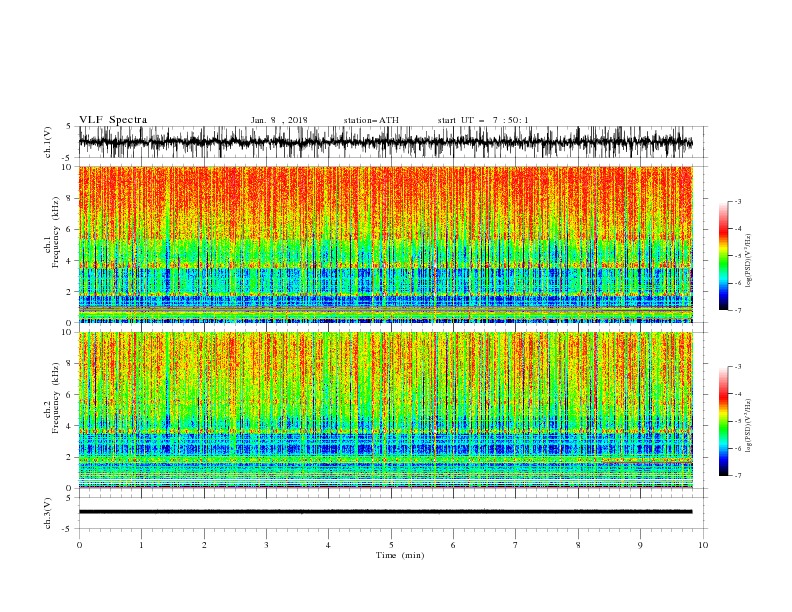This screenshot has width=792, height=612.
Task: Click the ch.1 'Frequency (kHz)' axis label
Action: (x=56, y=232)
